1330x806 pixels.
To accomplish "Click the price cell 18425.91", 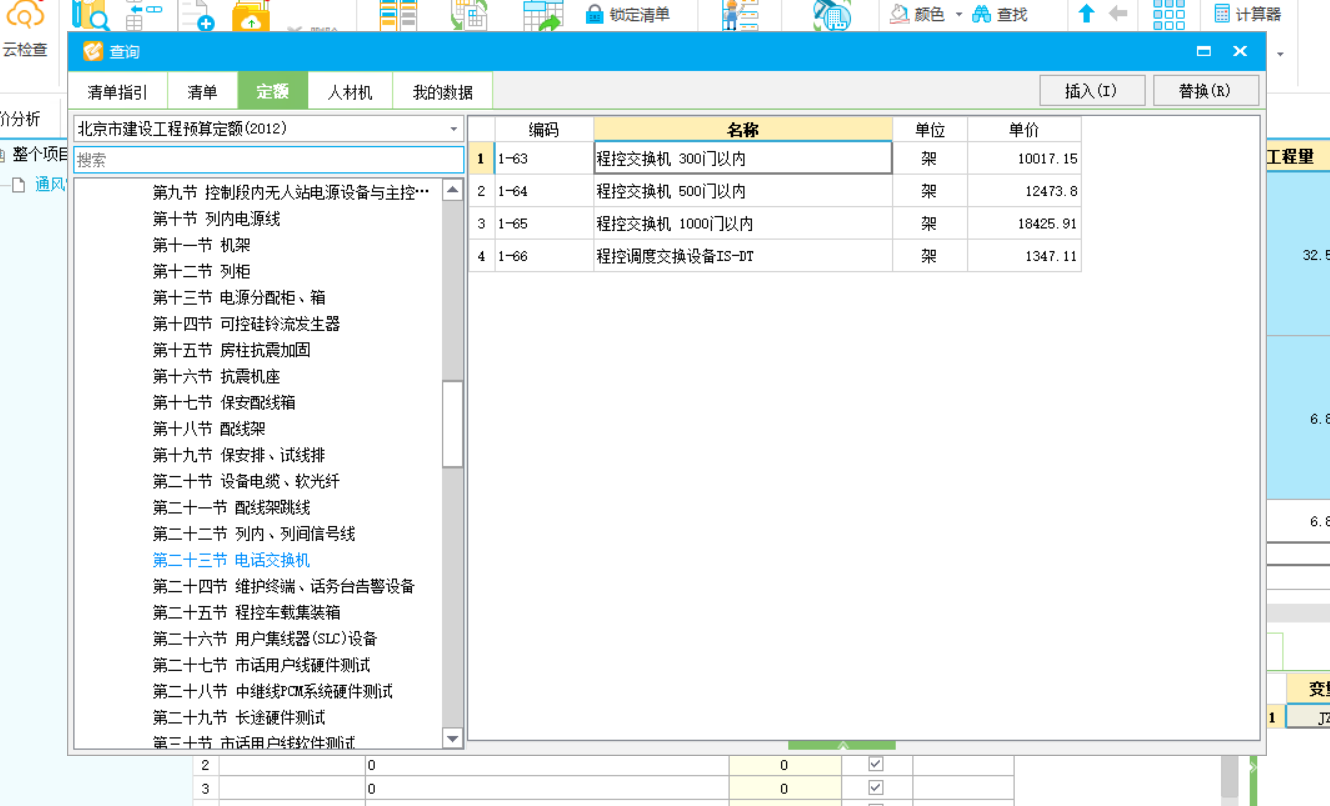I will (x=1024, y=223).
